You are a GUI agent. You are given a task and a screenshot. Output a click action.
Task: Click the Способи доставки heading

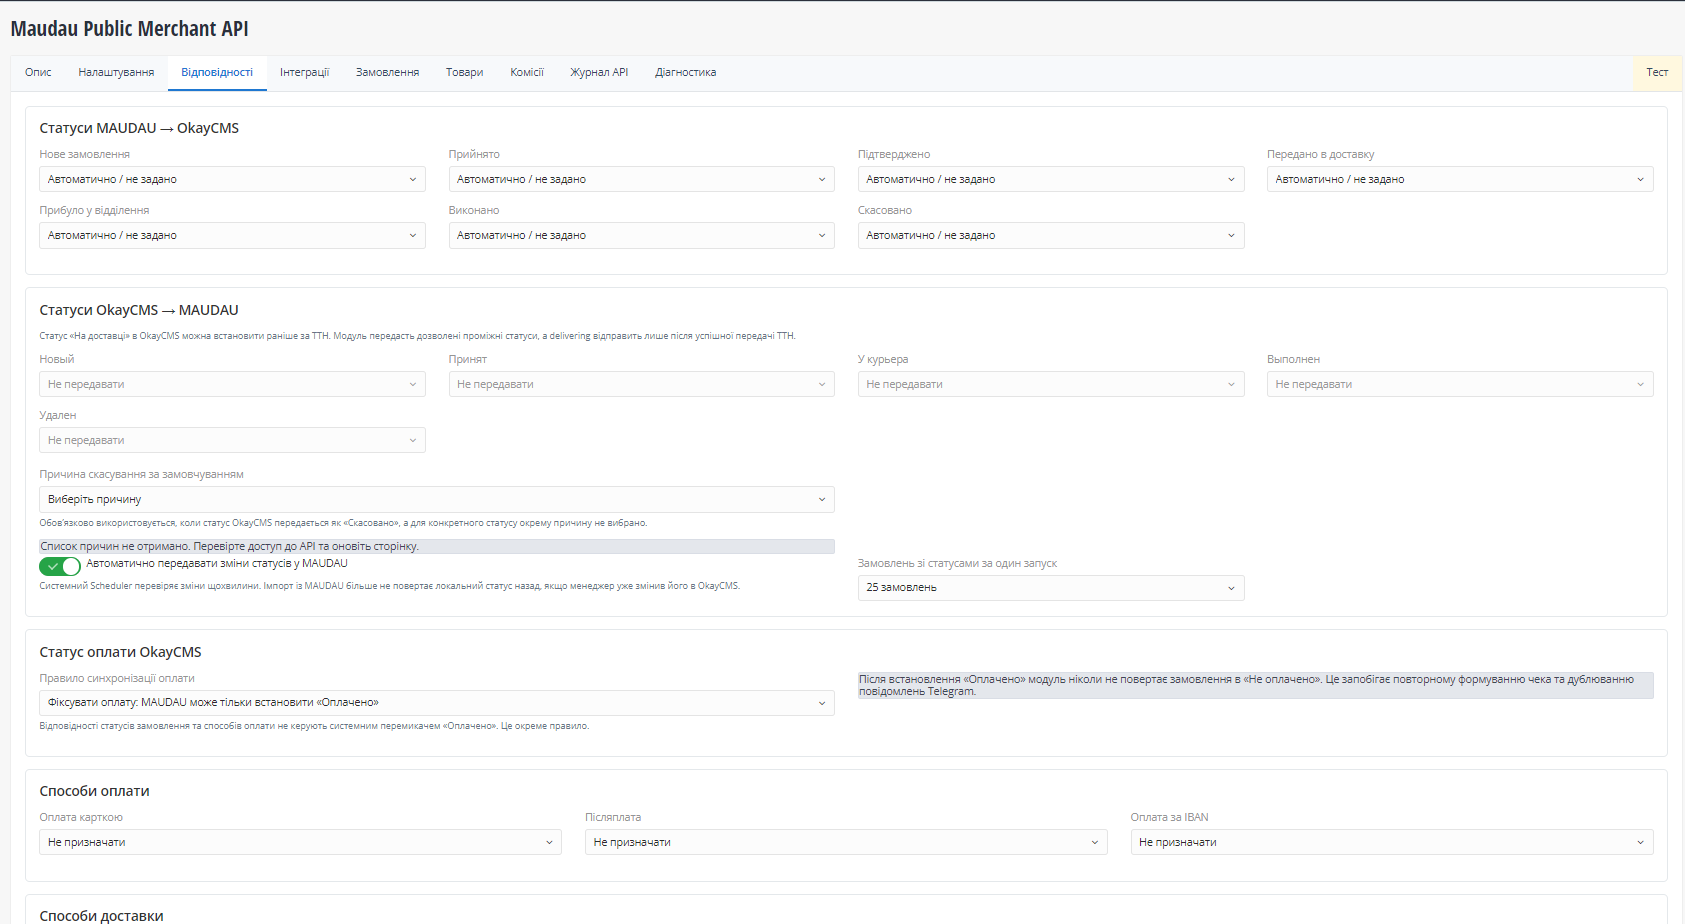(101, 915)
